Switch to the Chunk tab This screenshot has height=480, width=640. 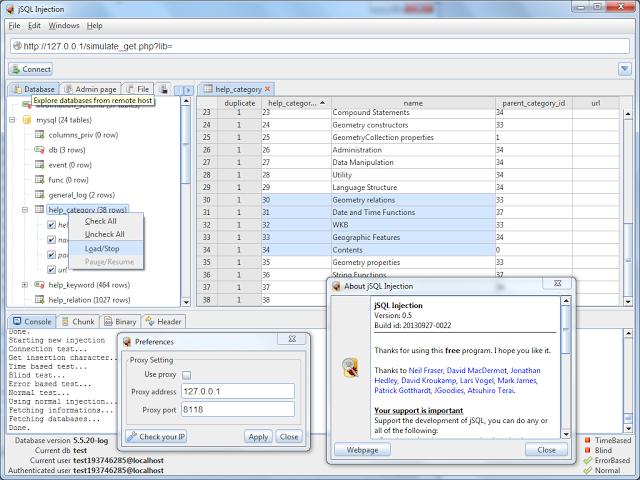[x=81, y=321]
